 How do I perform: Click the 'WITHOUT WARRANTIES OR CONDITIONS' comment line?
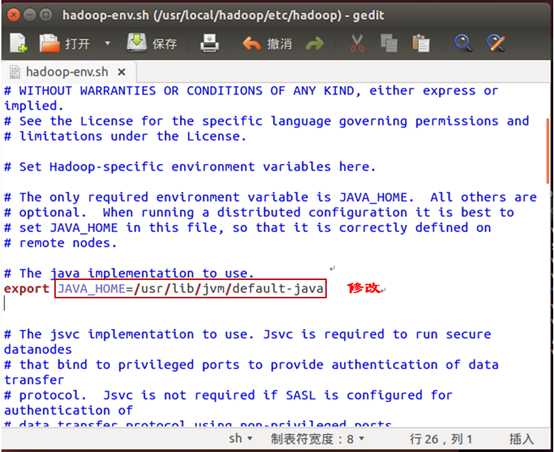pyautogui.click(x=251, y=91)
